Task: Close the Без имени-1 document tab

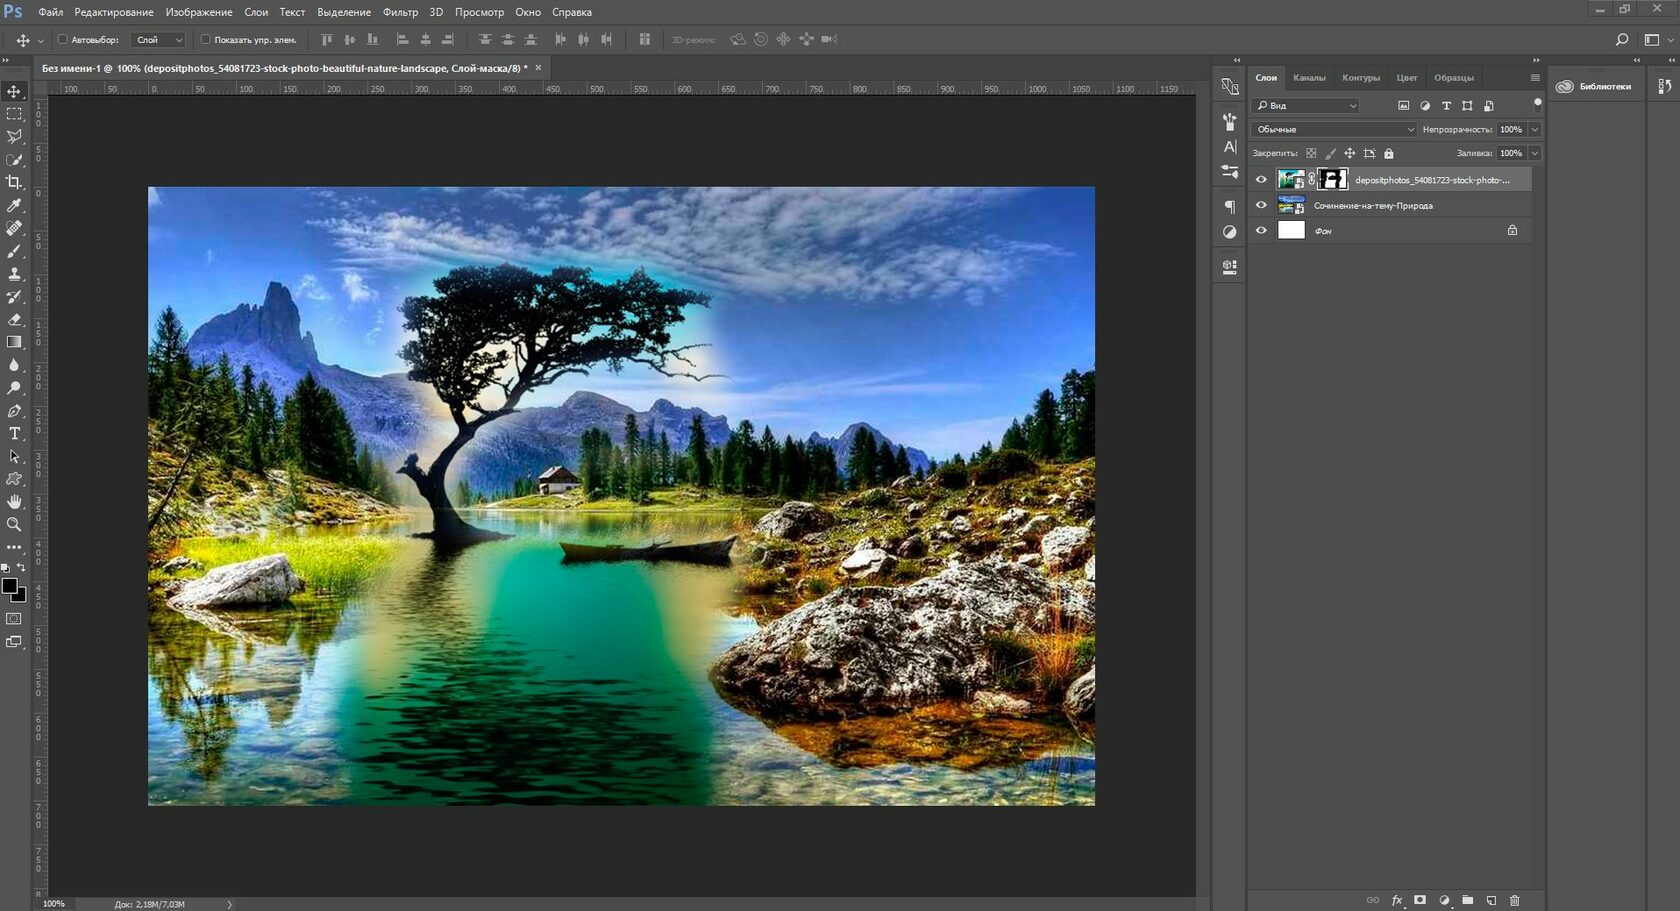Action: point(538,68)
